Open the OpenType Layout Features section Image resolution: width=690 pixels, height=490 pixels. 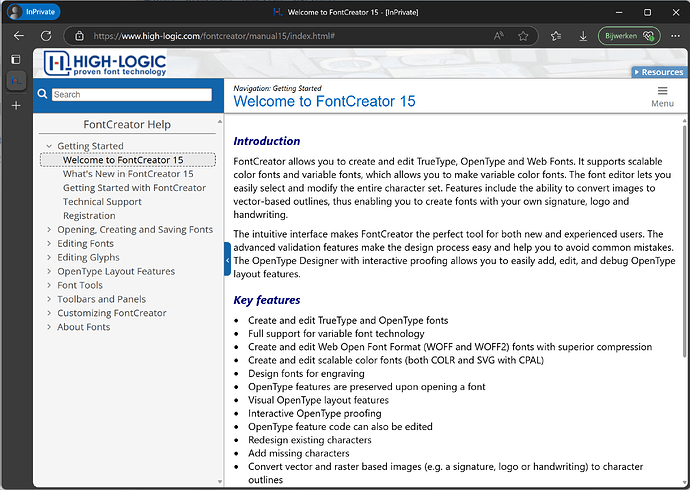click(116, 271)
